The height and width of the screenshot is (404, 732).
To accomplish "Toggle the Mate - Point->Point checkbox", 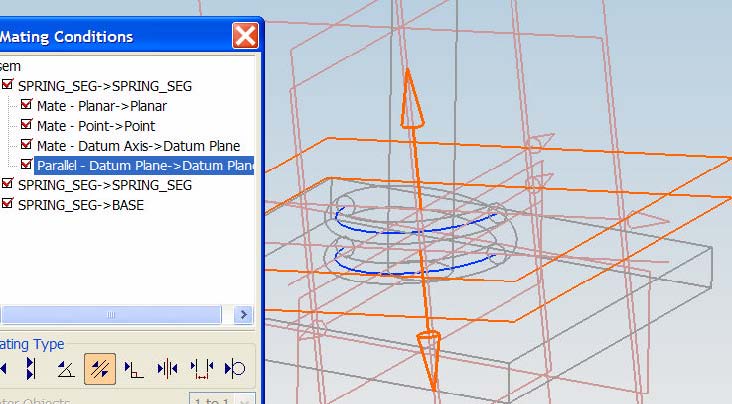I will click(27, 126).
